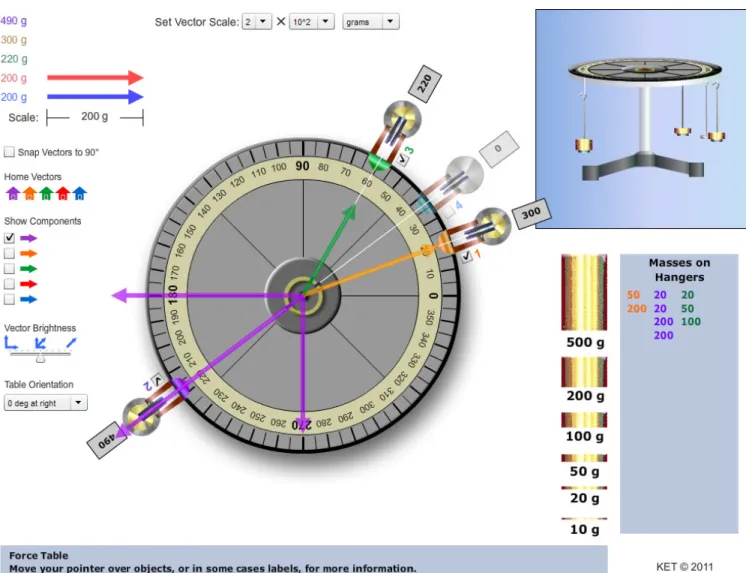Click the Masses on Hangers heading
This screenshot has height=573, width=746.
679,270
